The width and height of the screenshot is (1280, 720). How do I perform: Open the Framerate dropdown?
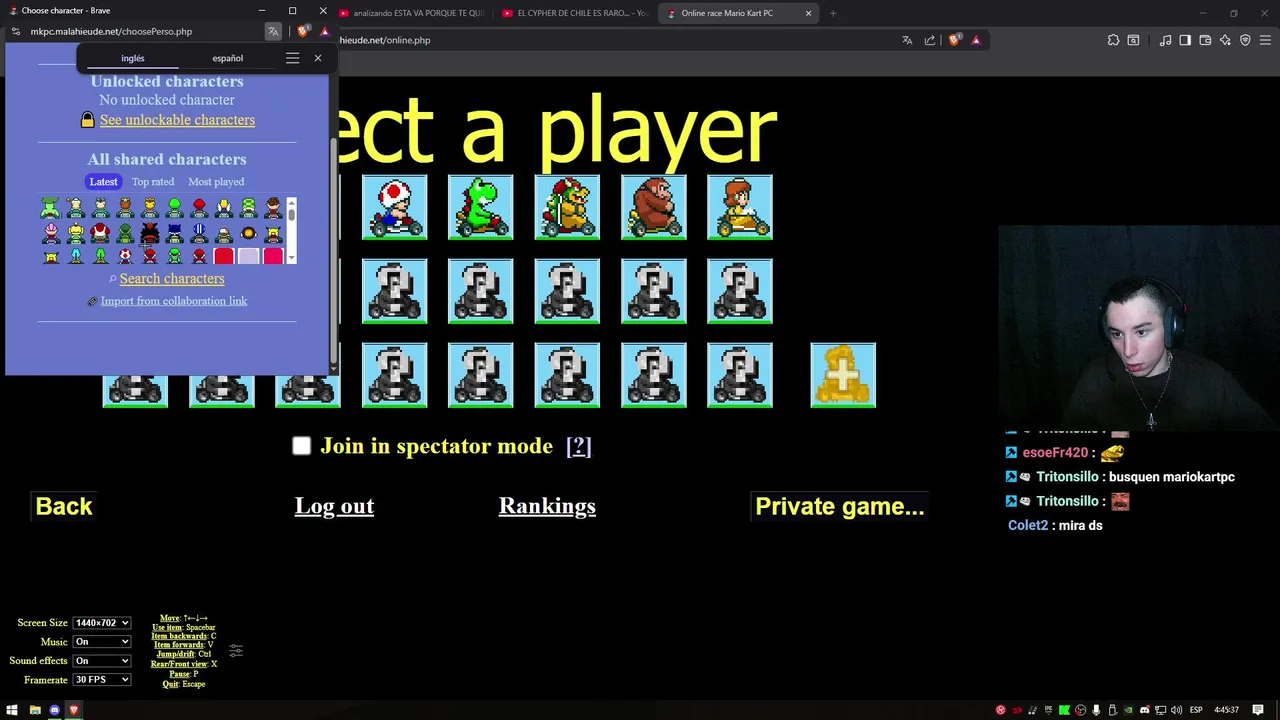pos(102,680)
